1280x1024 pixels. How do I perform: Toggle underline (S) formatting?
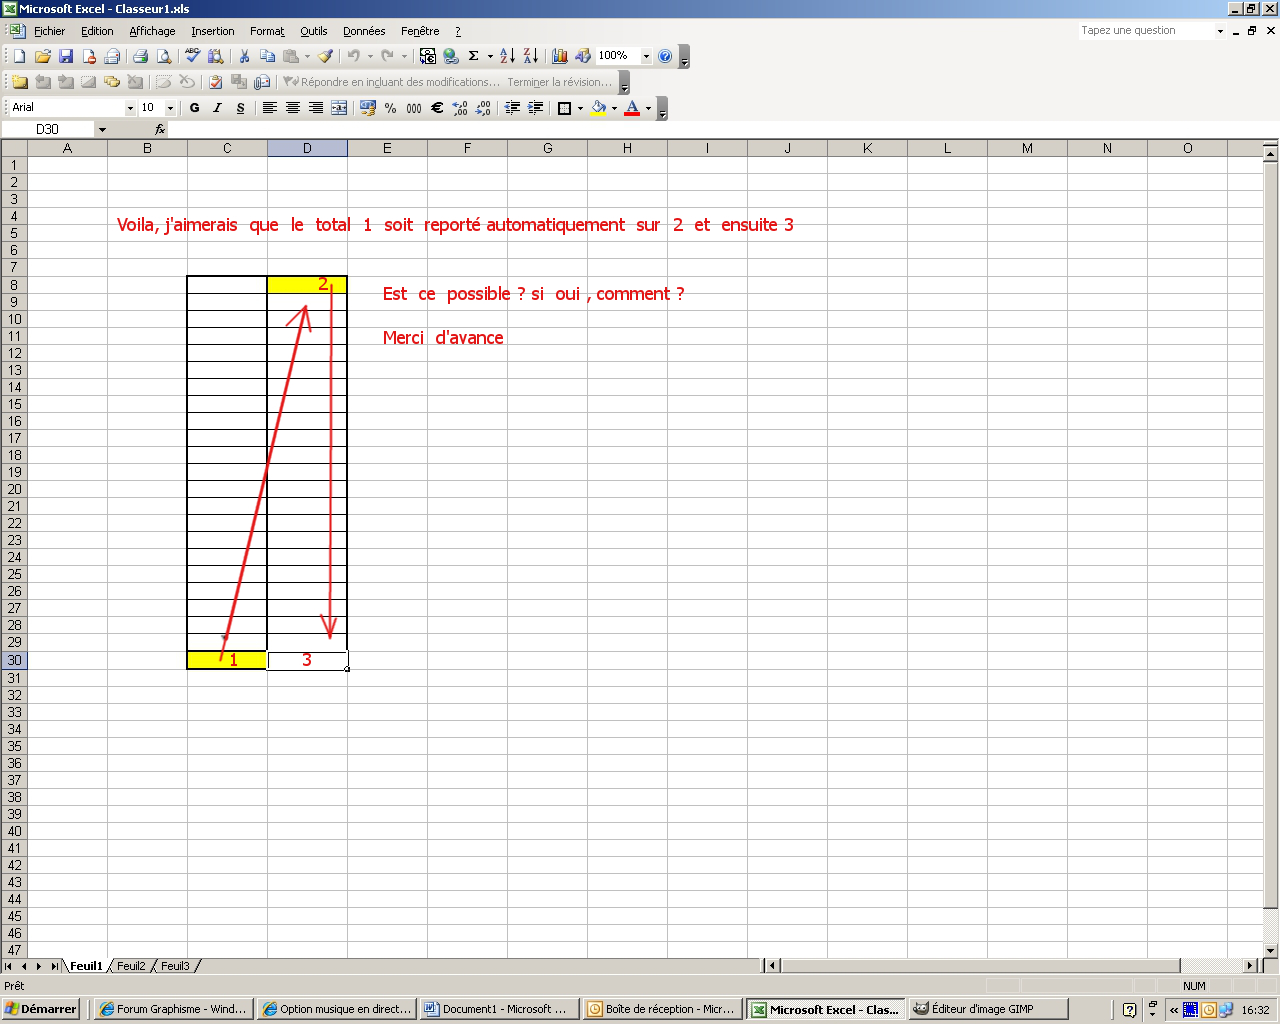pos(240,108)
